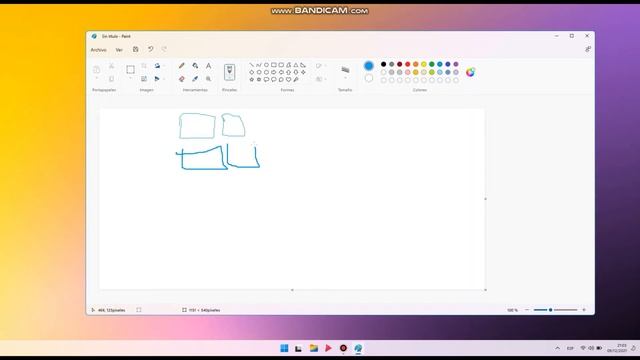This screenshot has height=360, width=640.
Task: Click the Copy icon
Action: click(111, 79)
